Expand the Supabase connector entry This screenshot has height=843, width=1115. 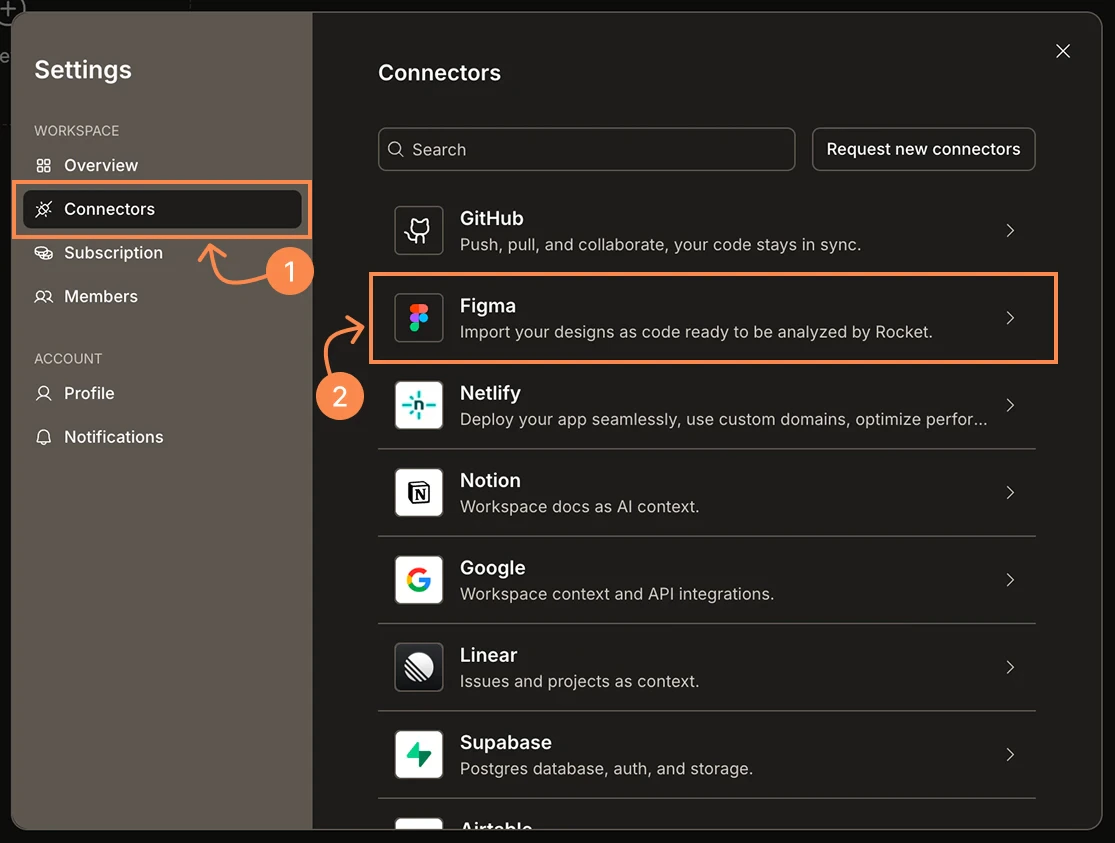click(1010, 755)
